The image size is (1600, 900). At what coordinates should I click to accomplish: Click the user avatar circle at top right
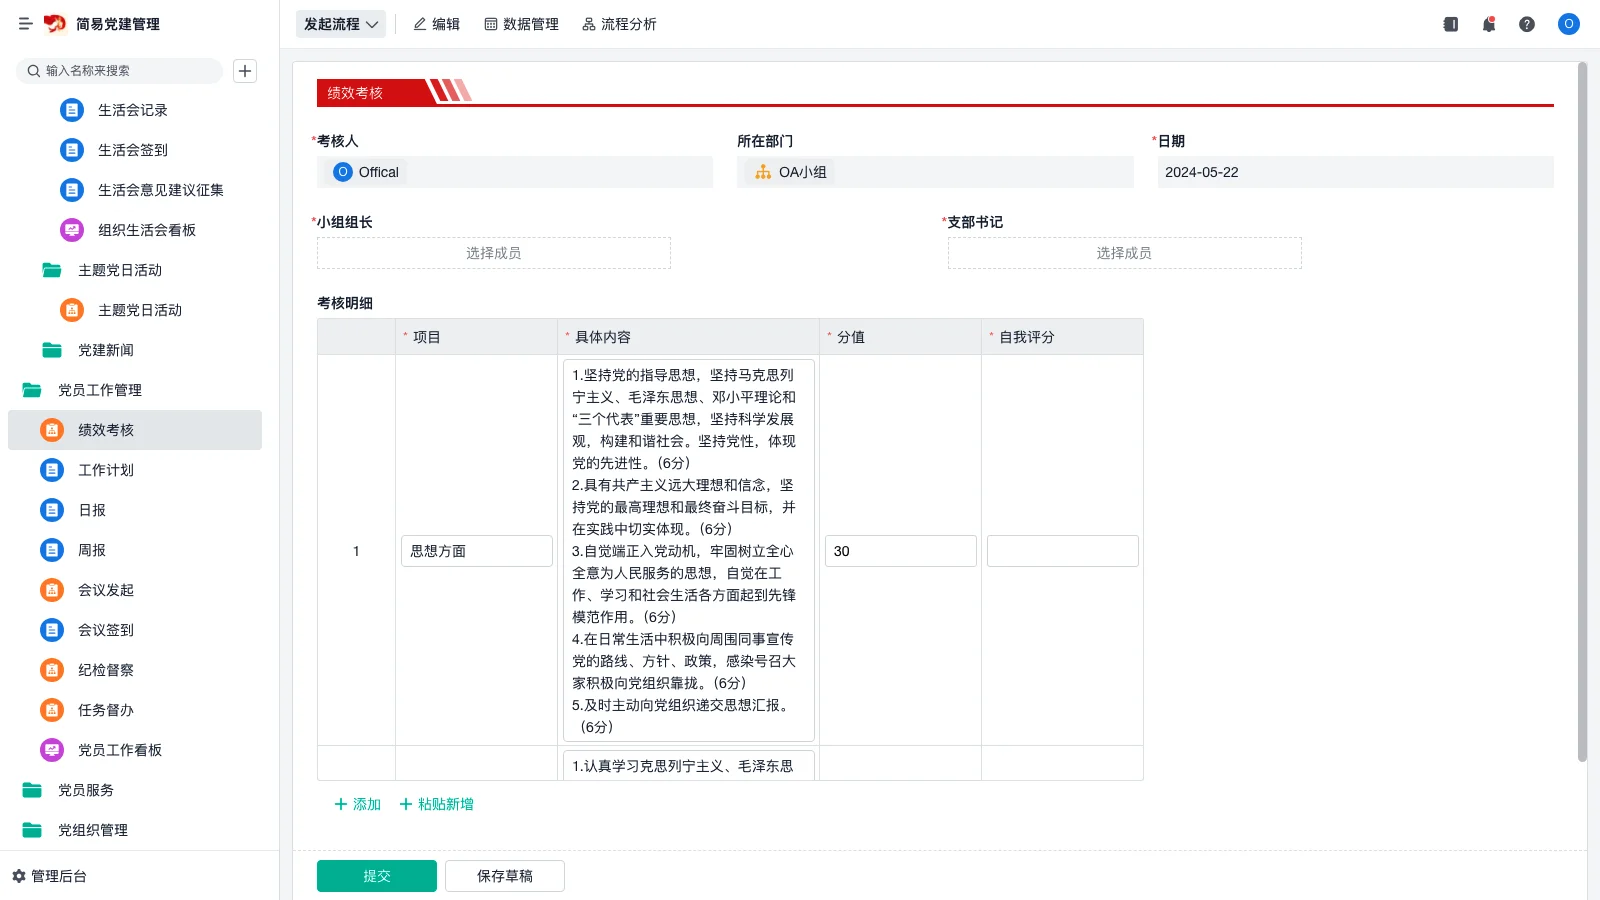point(1568,24)
